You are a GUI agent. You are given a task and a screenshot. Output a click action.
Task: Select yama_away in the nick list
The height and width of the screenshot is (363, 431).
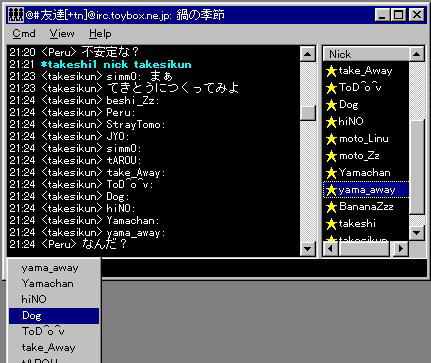click(366, 190)
